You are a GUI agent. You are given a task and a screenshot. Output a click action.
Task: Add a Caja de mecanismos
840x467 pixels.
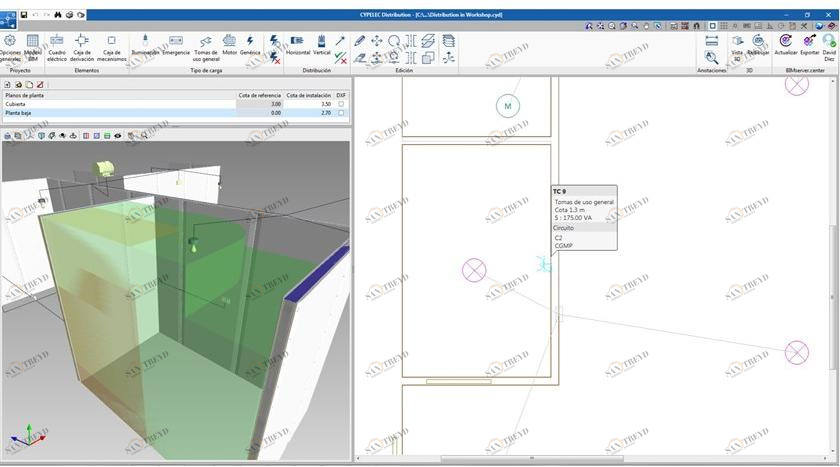[112, 46]
